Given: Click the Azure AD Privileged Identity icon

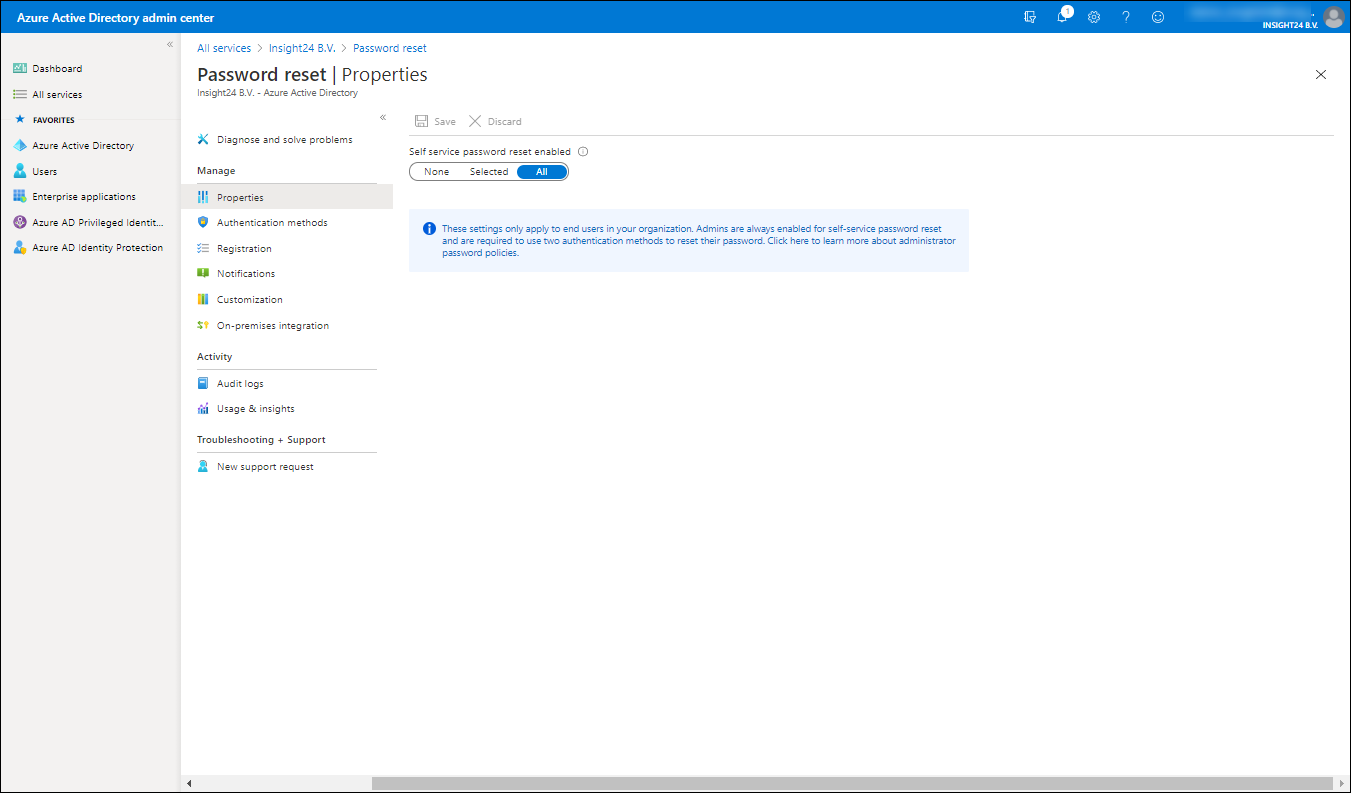Looking at the screenshot, I should click(19, 222).
